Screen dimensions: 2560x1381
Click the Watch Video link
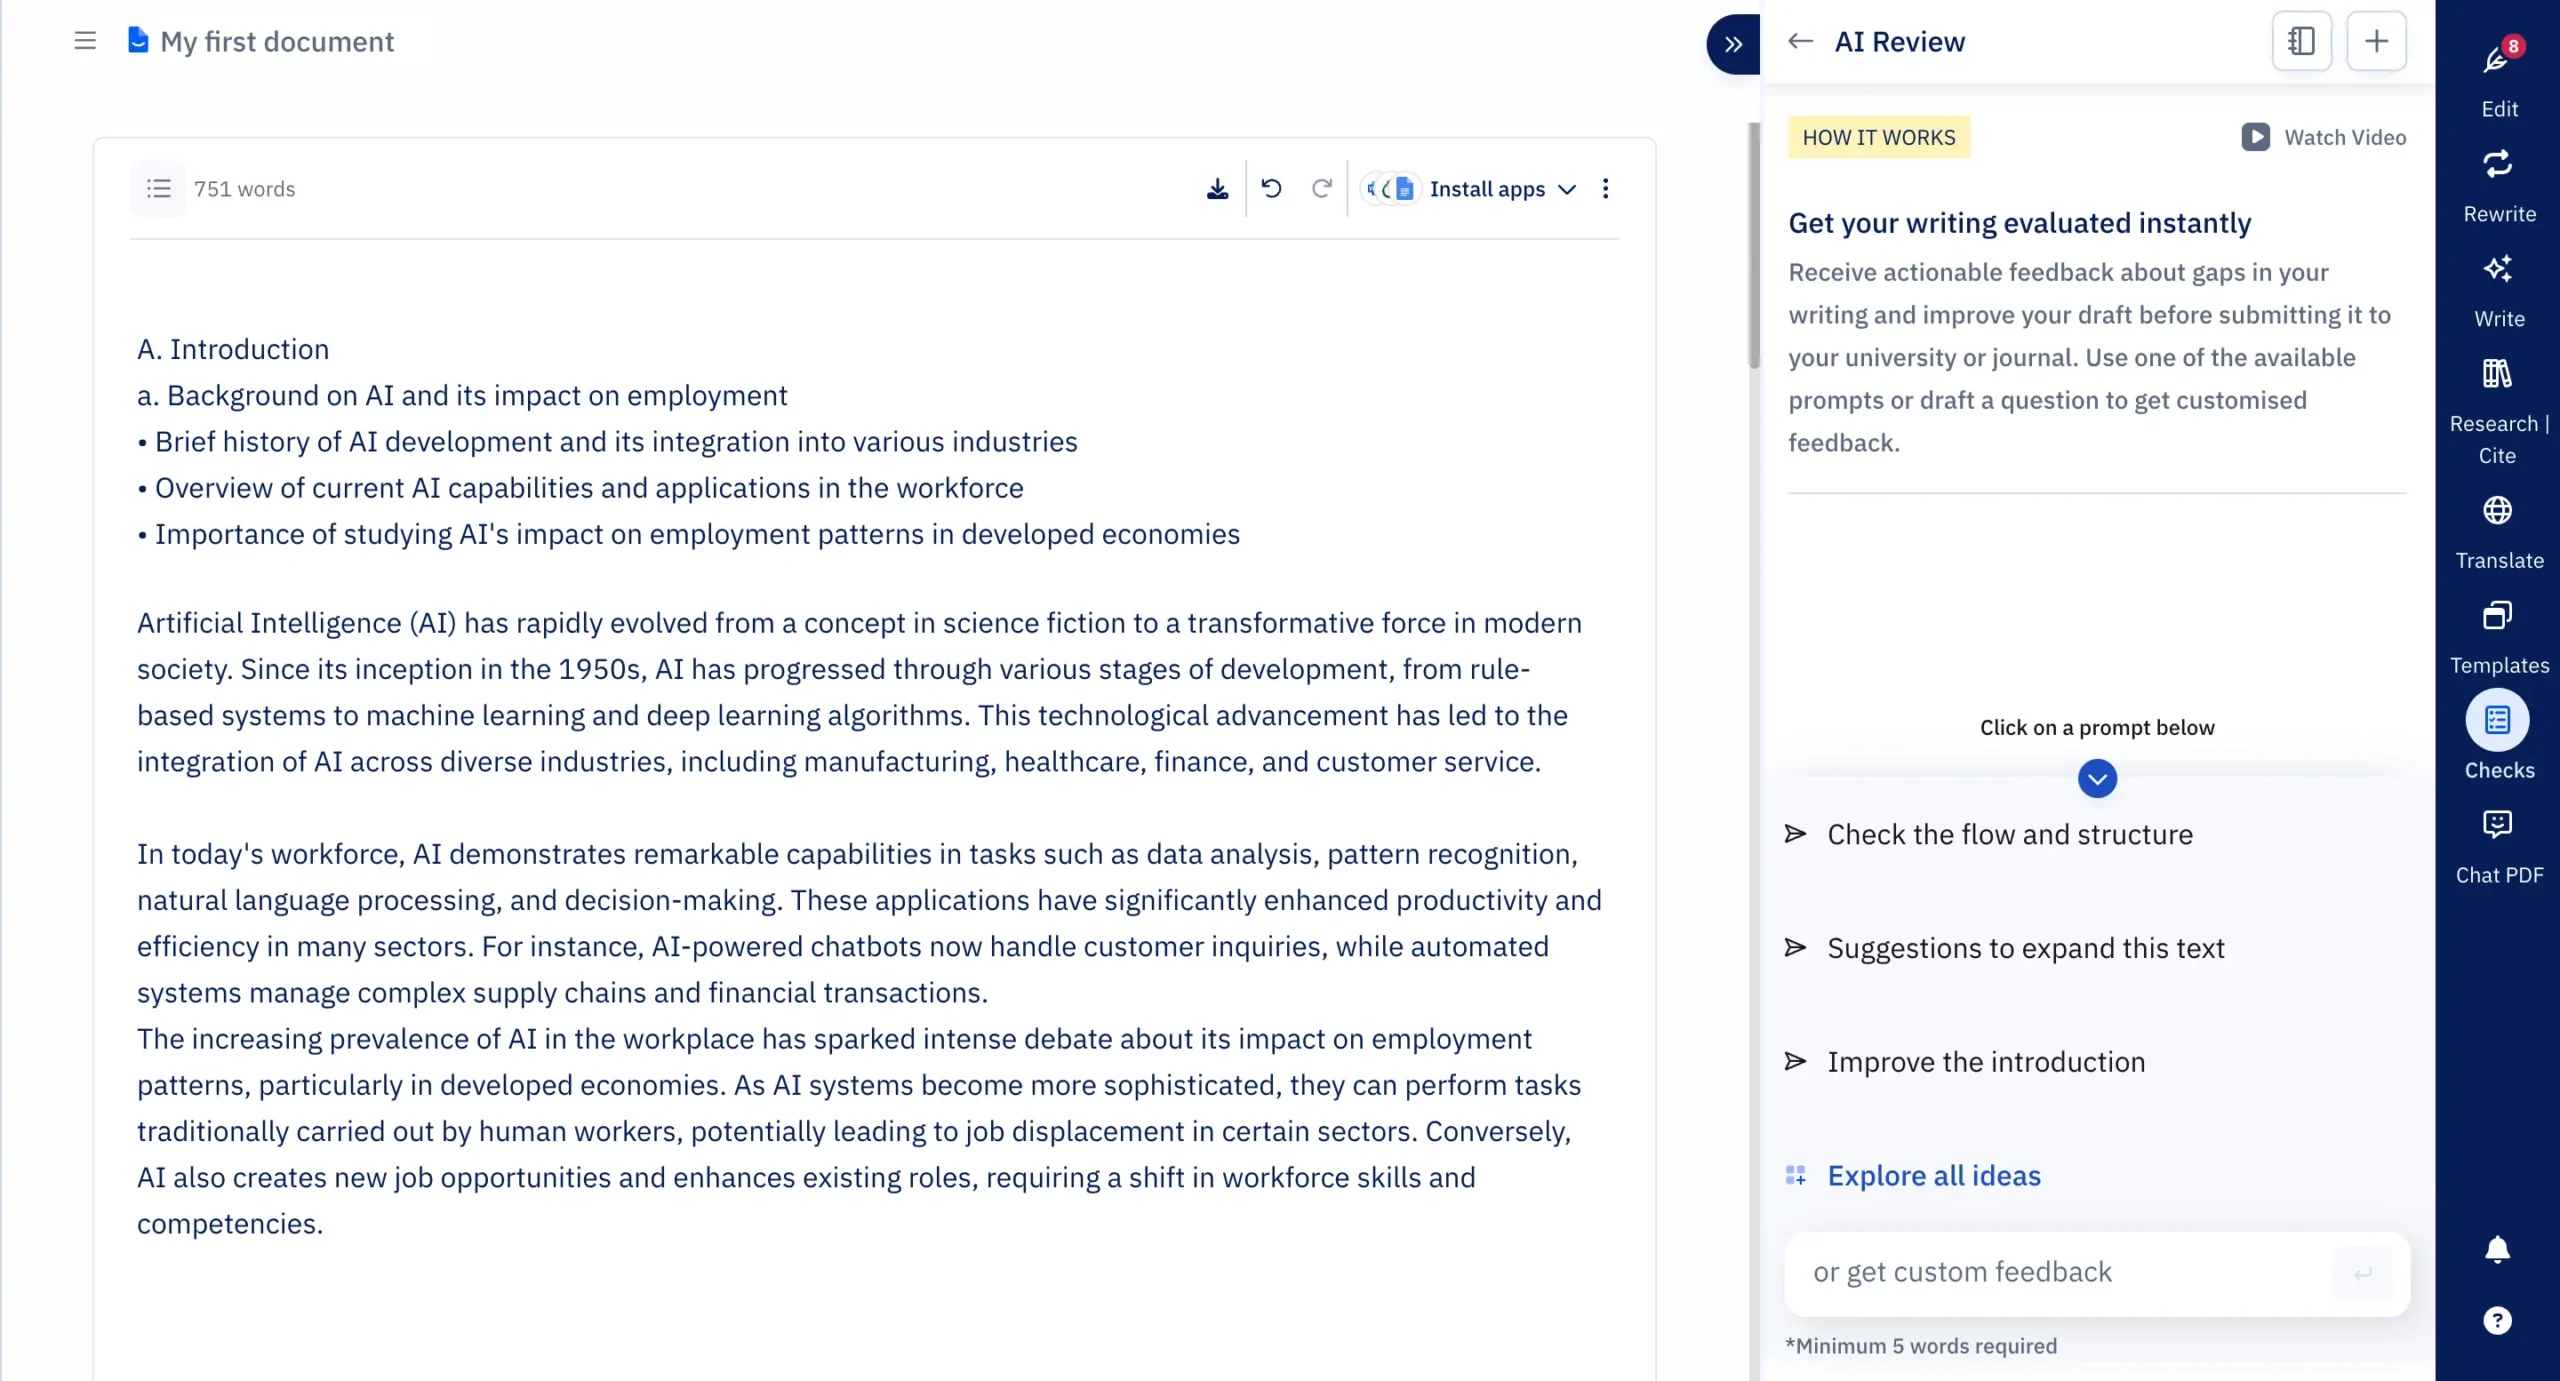2344,137
